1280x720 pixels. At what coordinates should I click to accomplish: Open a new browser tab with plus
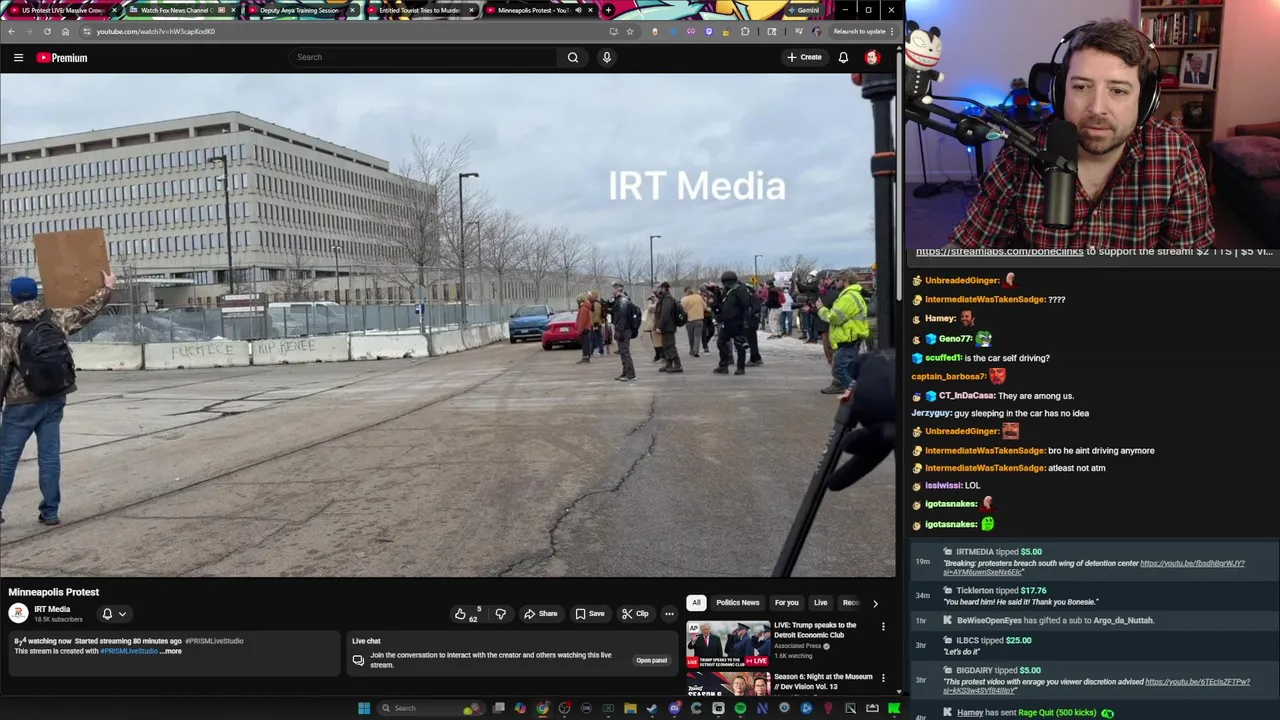coord(608,10)
